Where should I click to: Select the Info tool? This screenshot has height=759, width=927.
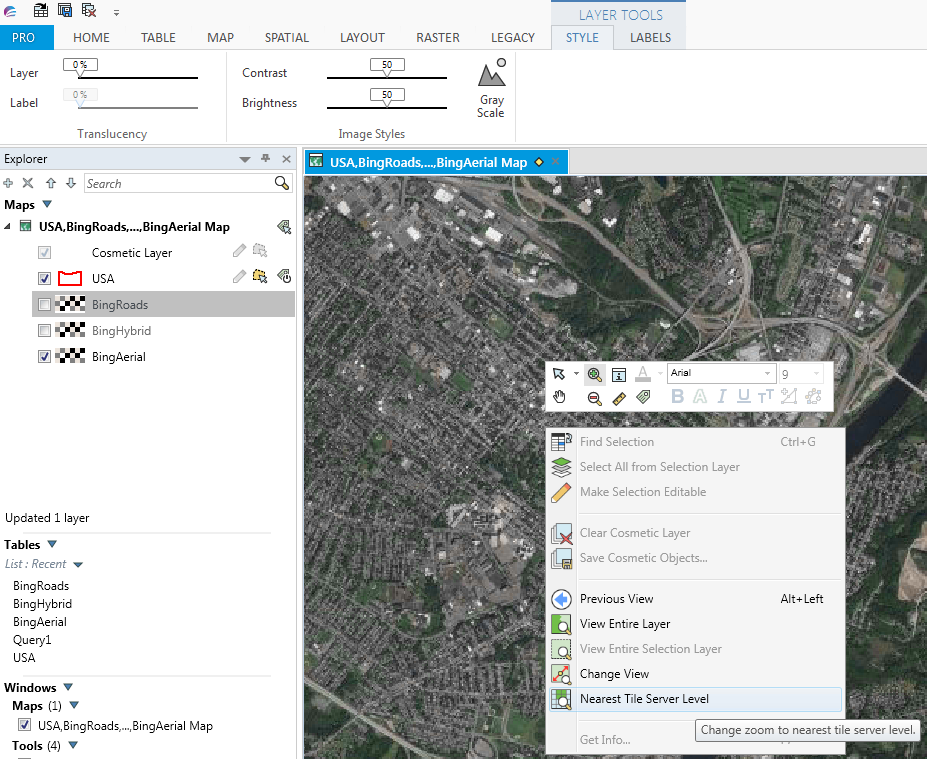(619, 373)
